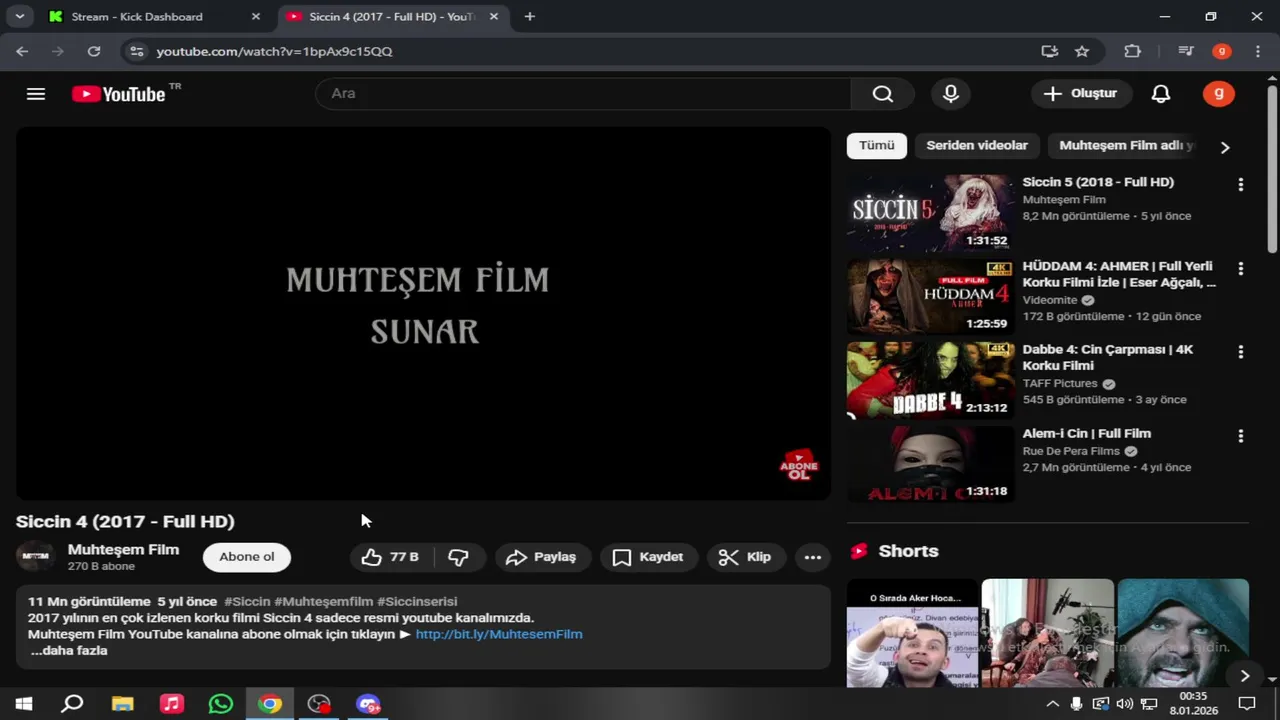Click the search magnifier button
The image size is (1280, 720).
pyautogui.click(x=882, y=94)
